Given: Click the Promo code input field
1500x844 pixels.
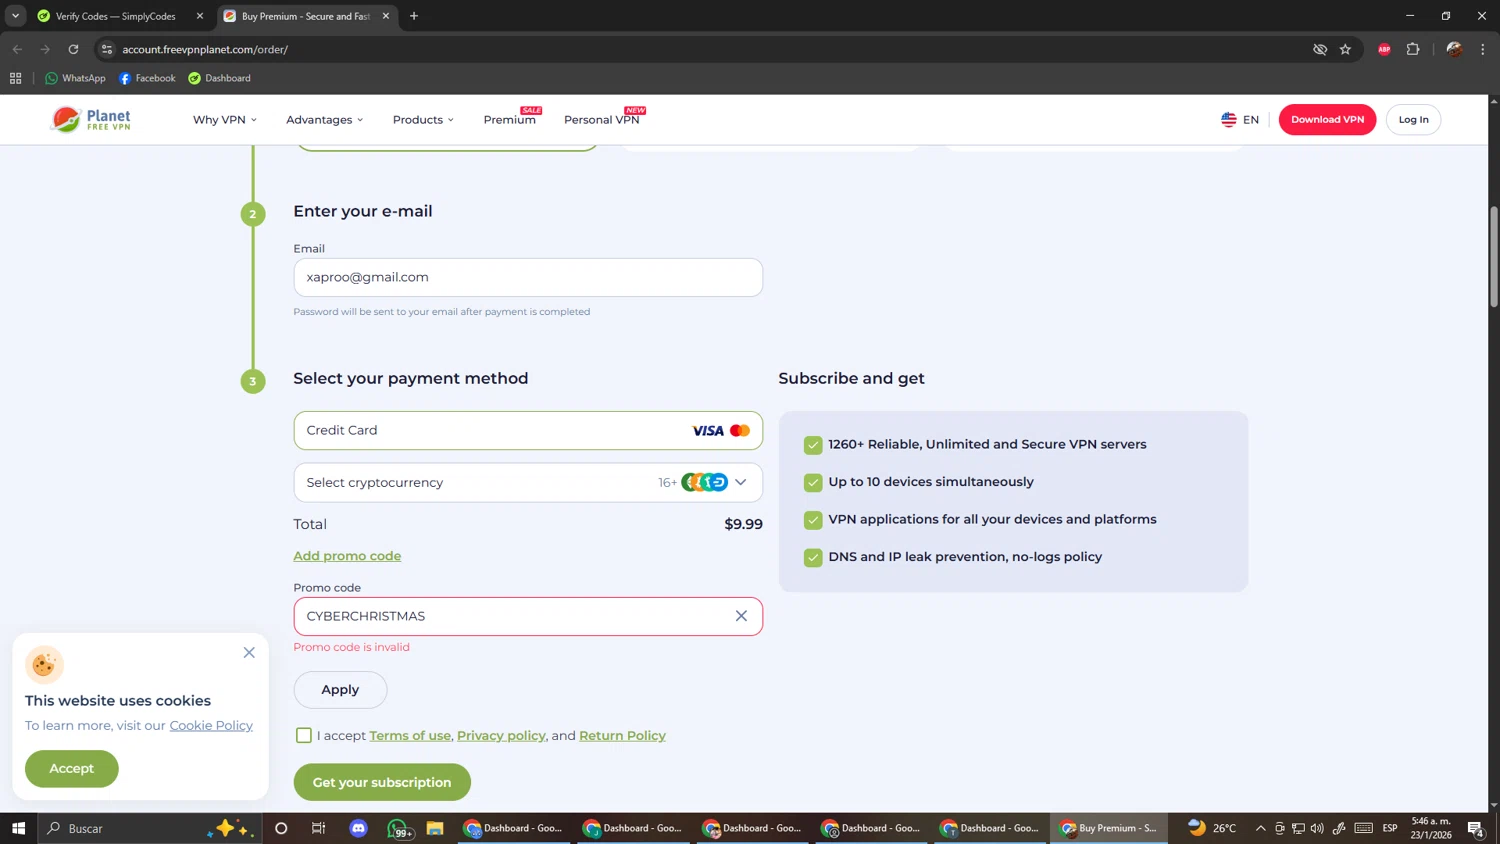Looking at the screenshot, I should [x=528, y=616].
